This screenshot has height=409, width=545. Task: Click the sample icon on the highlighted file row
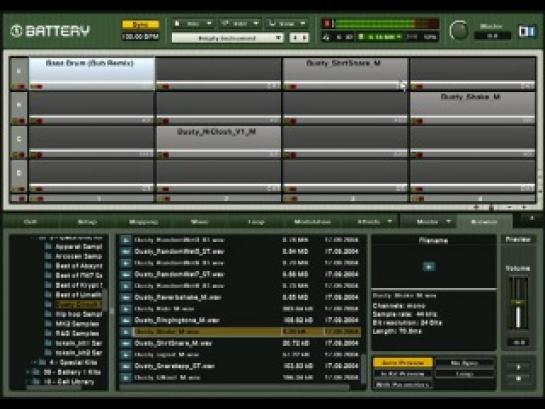[x=125, y=332]
